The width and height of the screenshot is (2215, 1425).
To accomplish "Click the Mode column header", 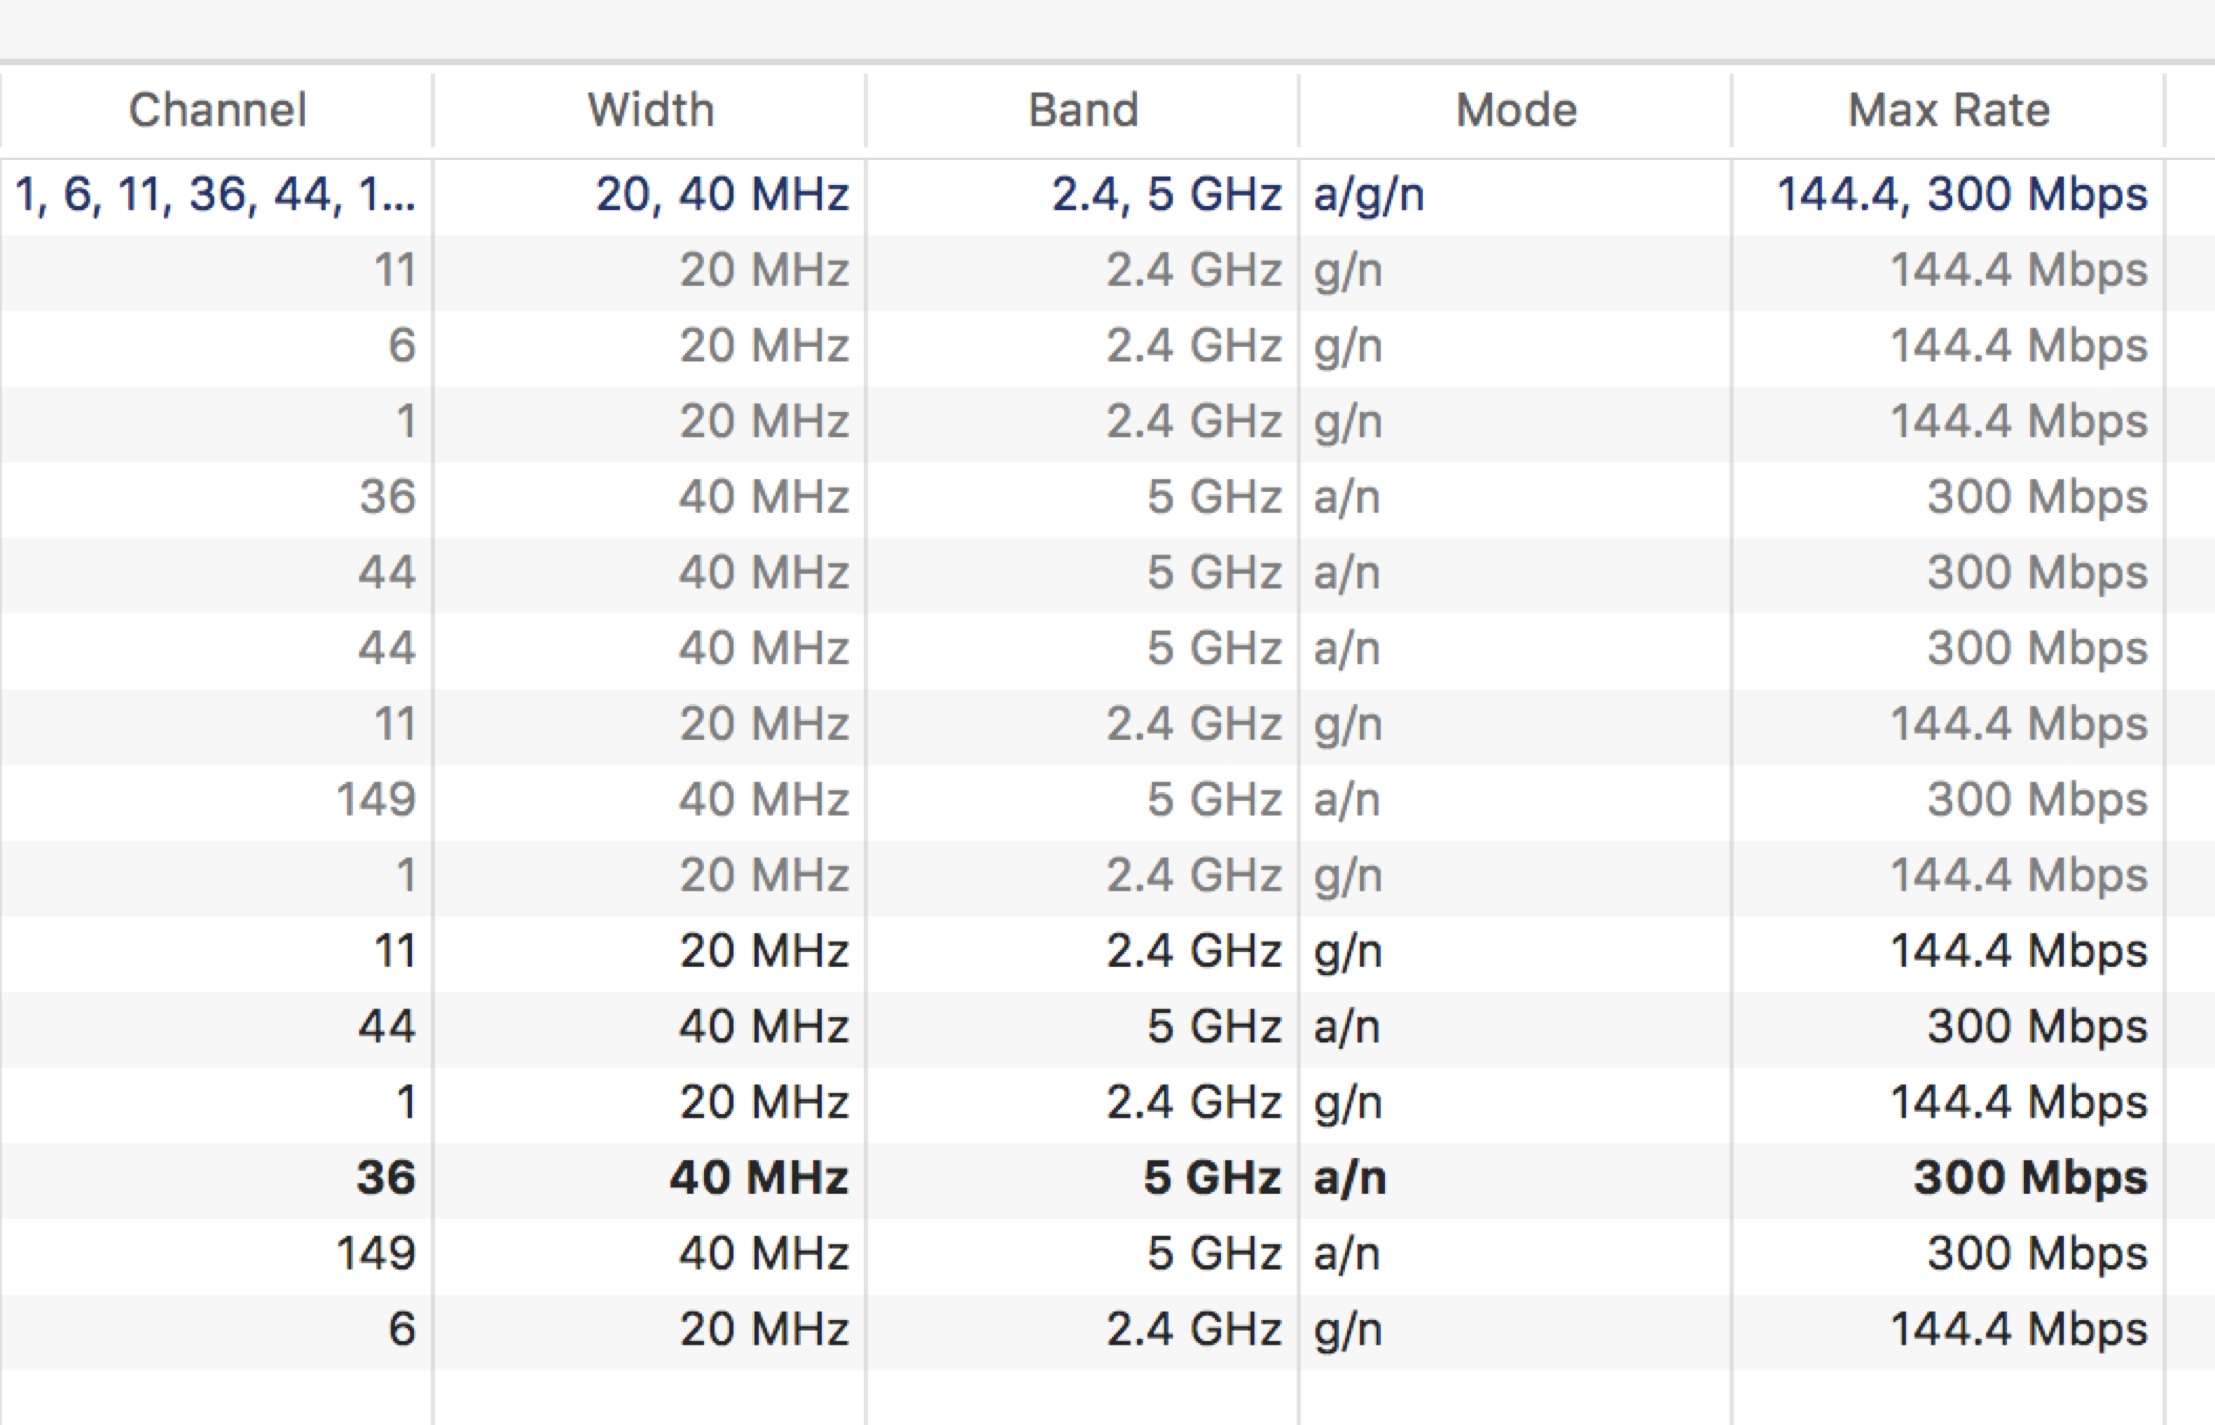I will pos(1516,110).
